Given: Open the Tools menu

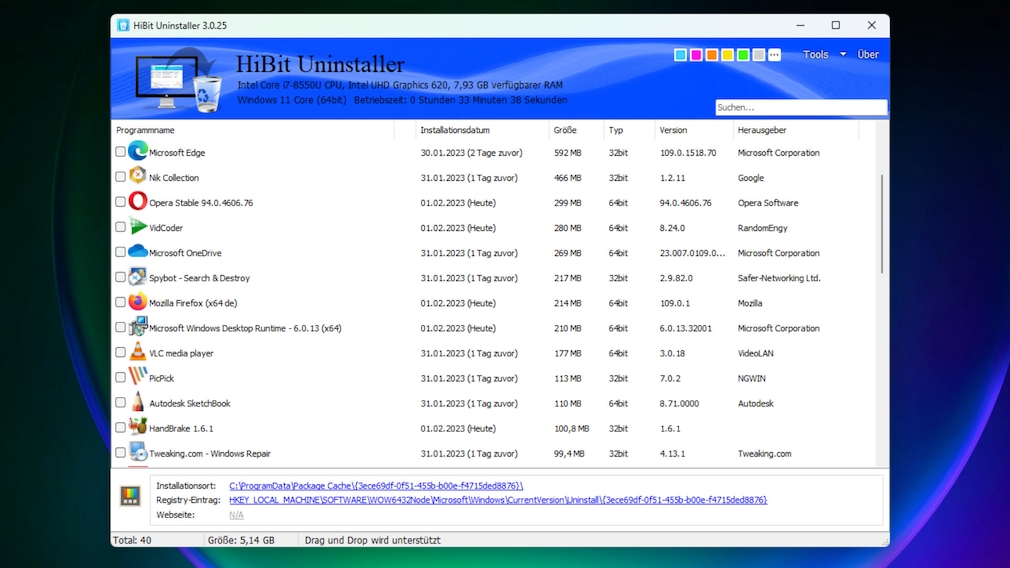Looking at the screenshot, I should click(x=816, y=55).
